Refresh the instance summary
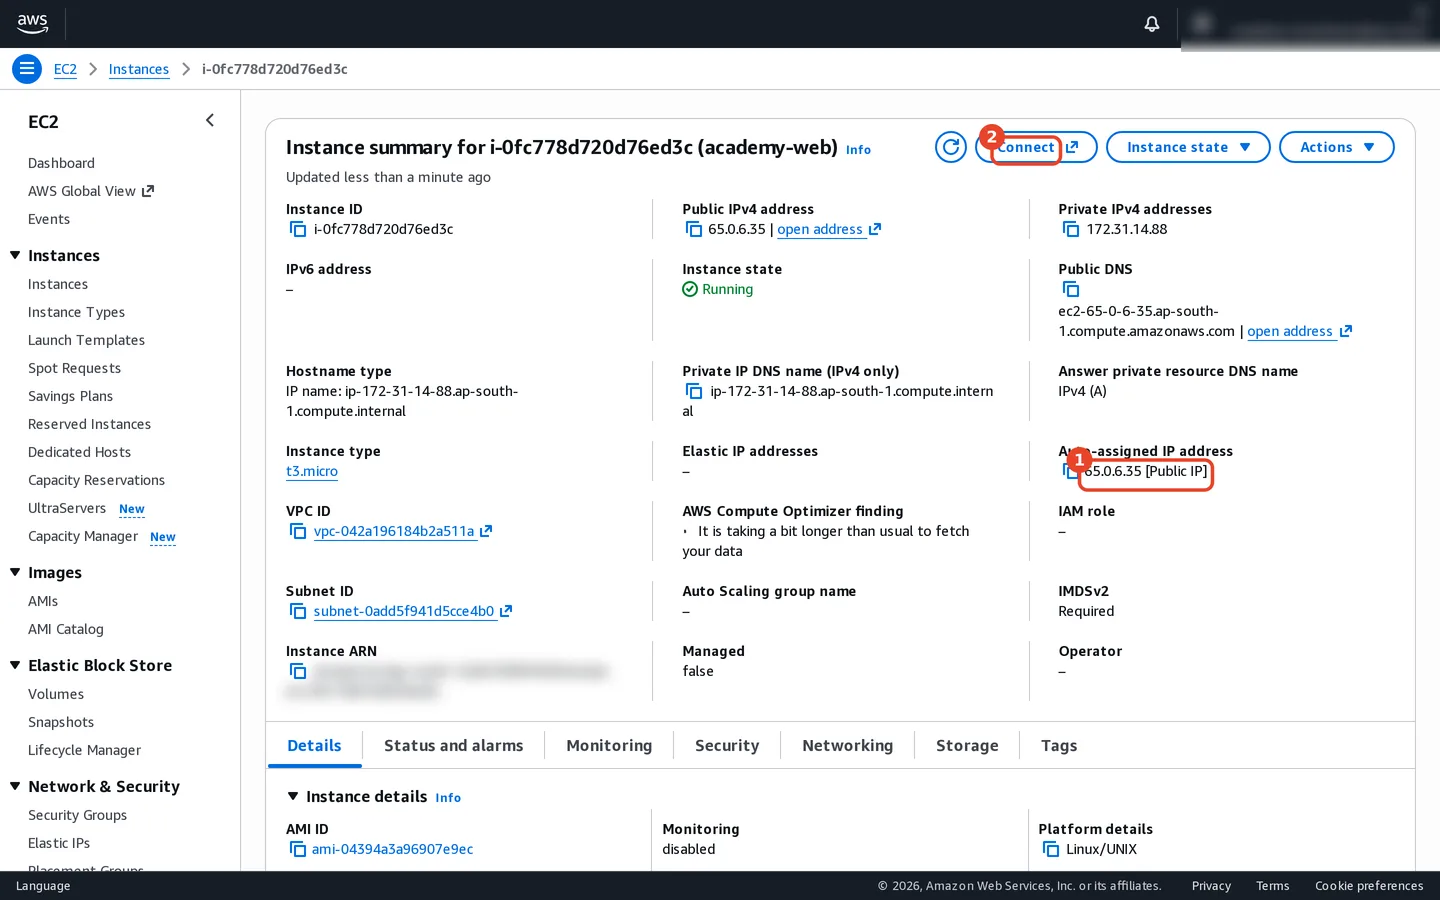Screen dimensions: 1440x900 [951, 147]
